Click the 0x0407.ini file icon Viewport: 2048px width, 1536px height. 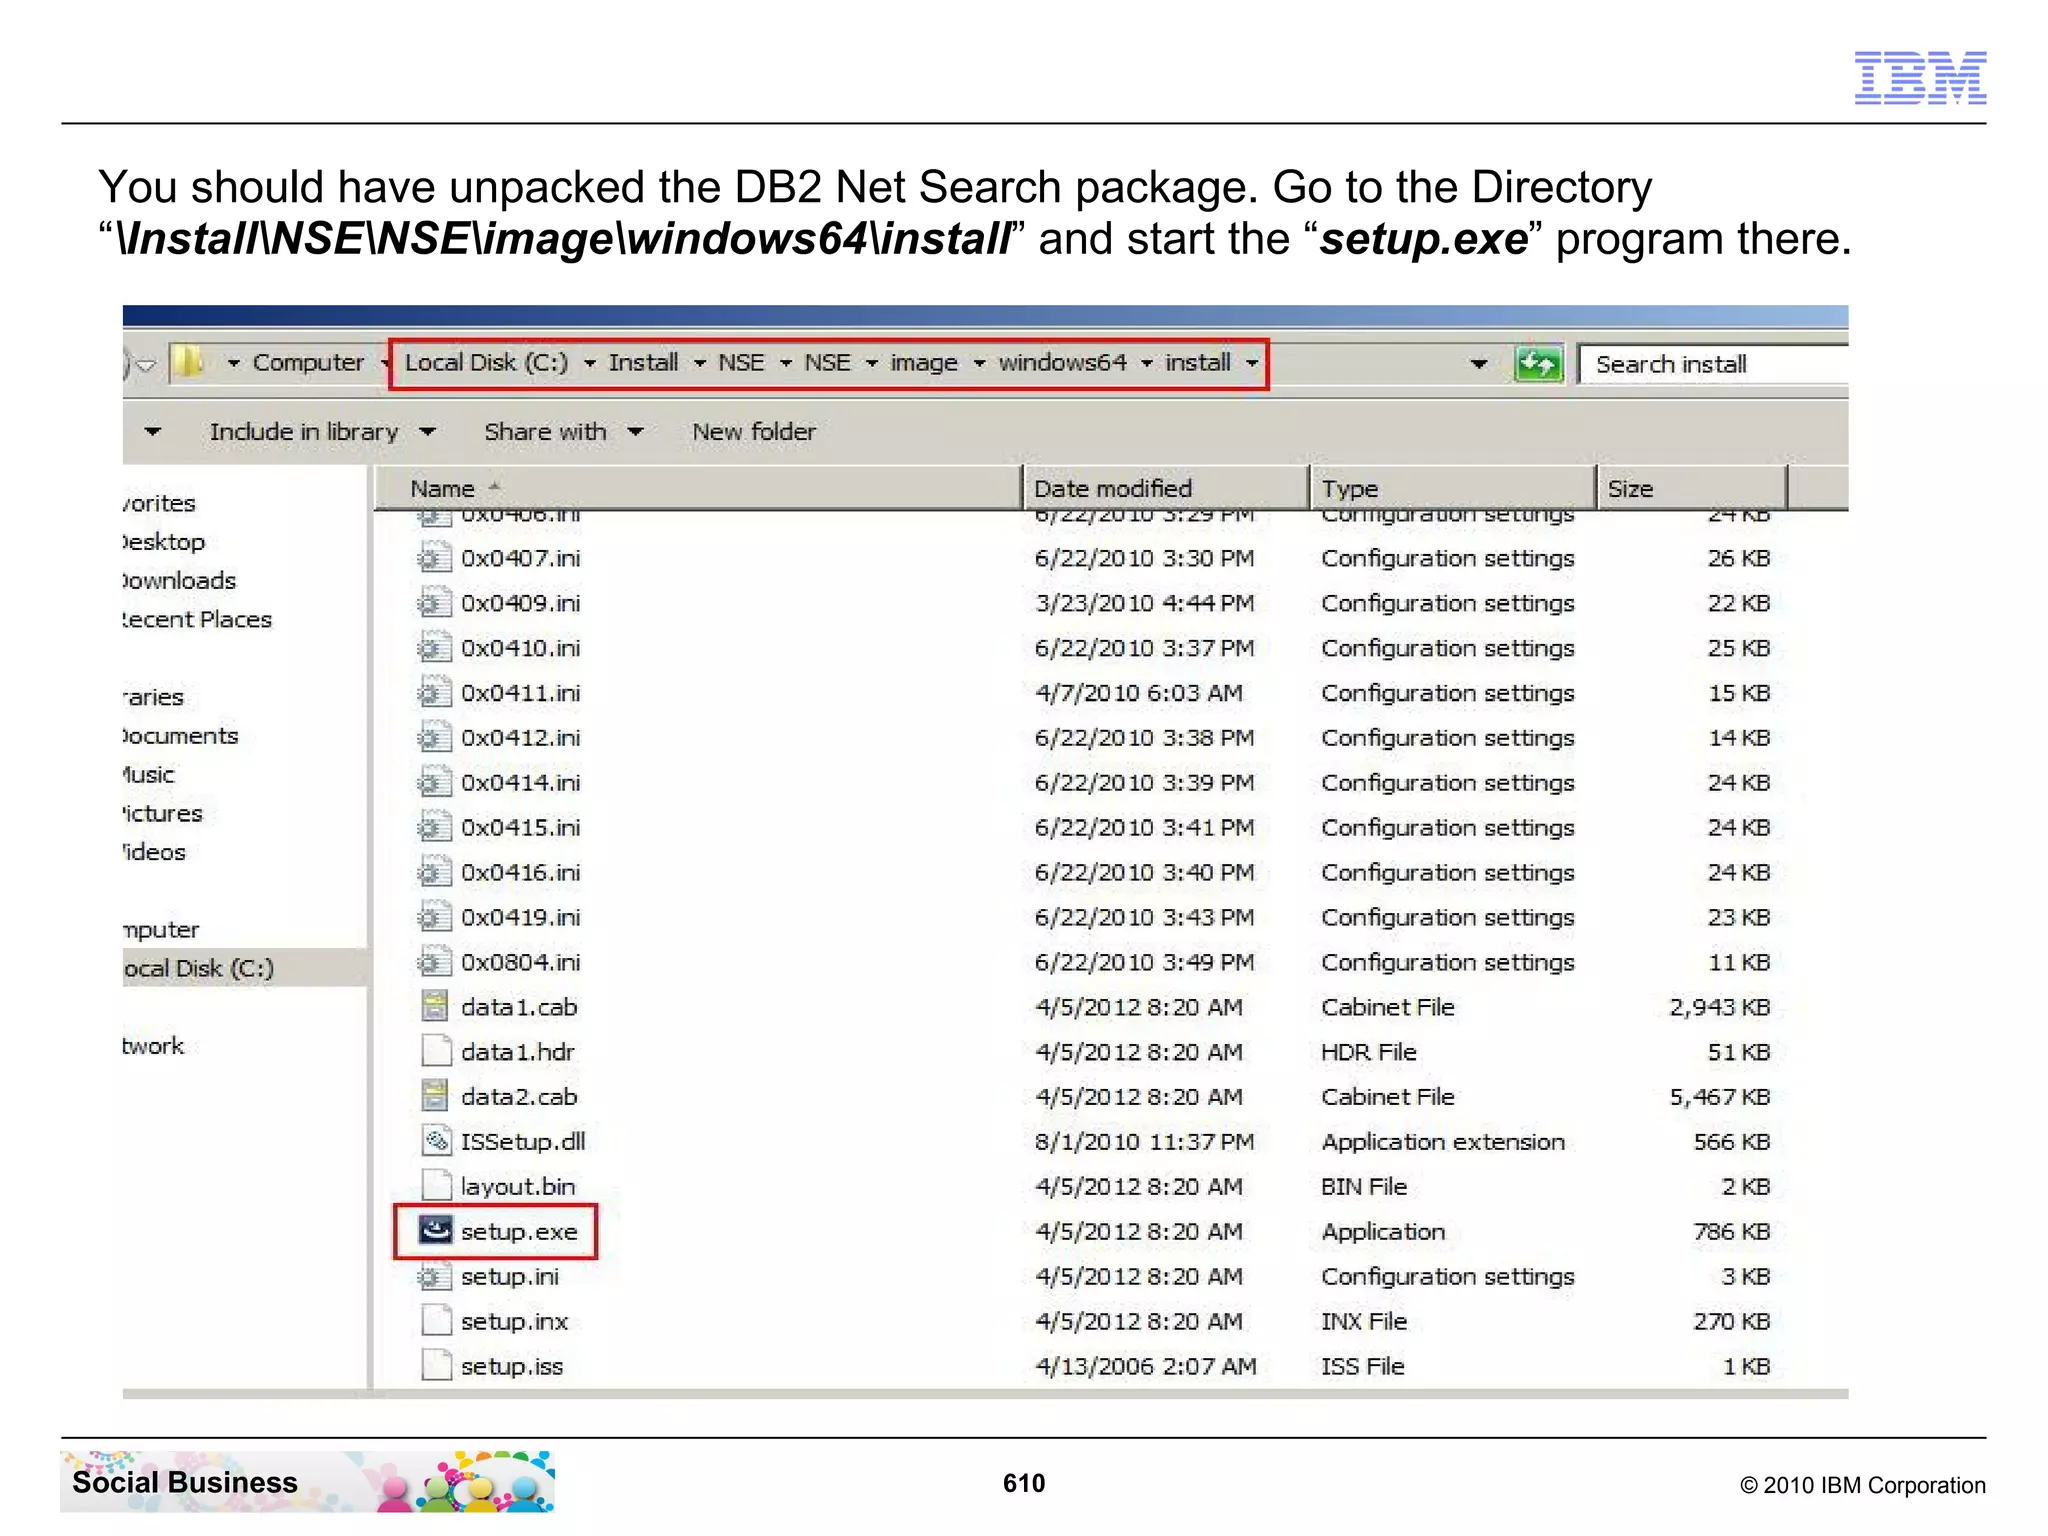point(433,557)
